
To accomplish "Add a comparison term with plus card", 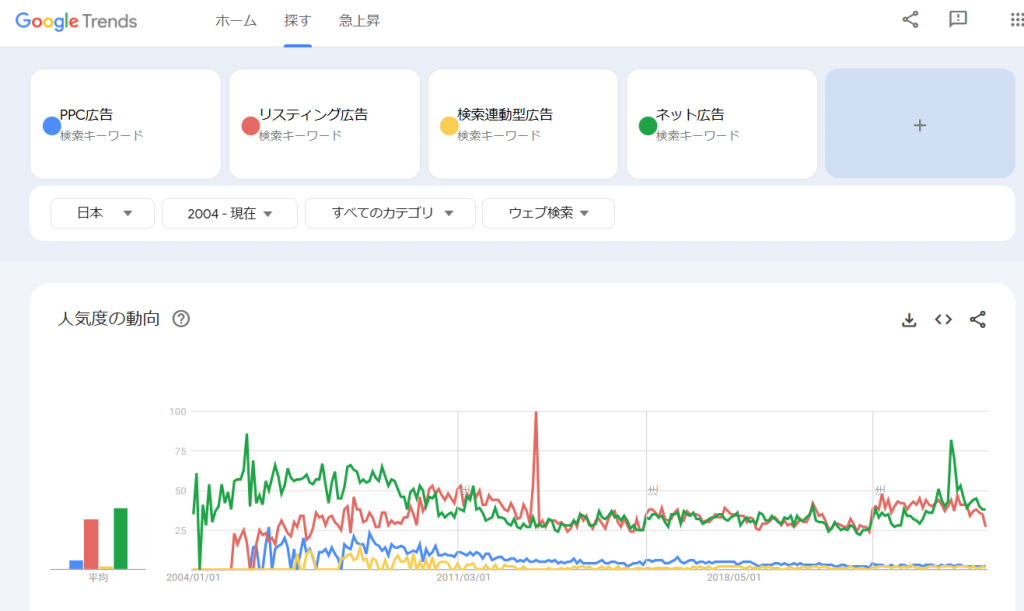I will point(920,125).
